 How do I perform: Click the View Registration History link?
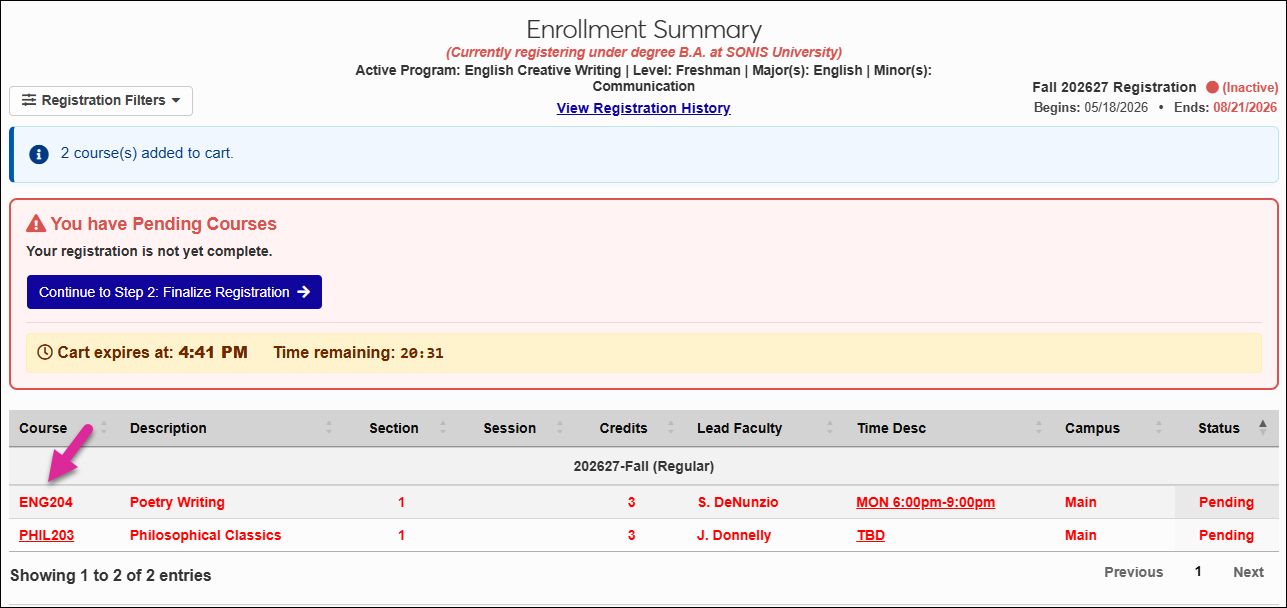[x=643, y=108]
